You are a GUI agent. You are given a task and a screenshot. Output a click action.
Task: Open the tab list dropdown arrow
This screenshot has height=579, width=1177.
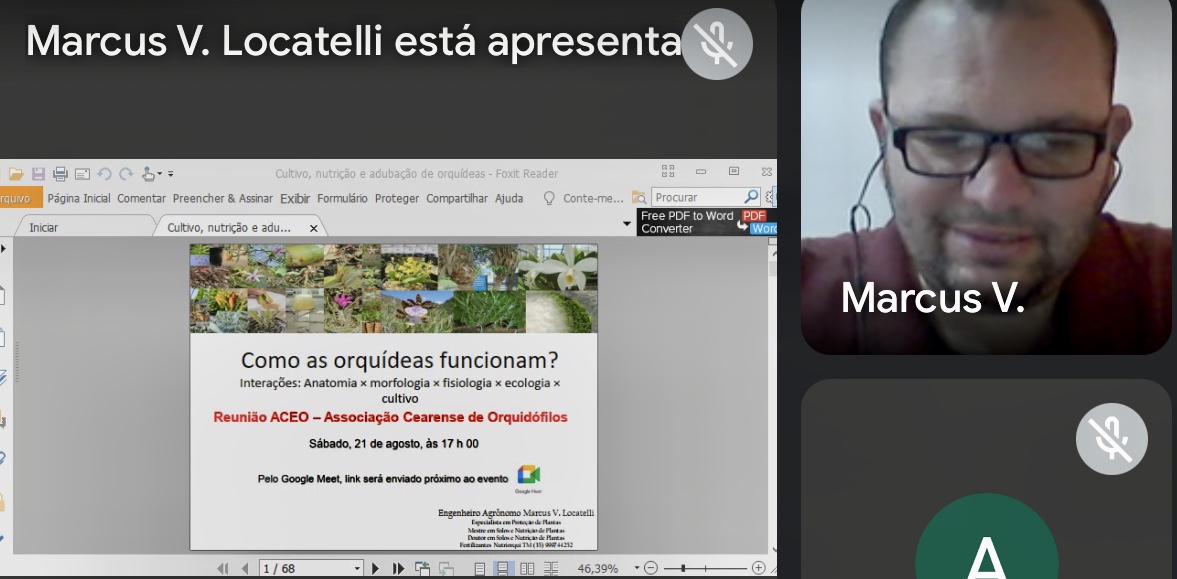[x=627, y=224]
